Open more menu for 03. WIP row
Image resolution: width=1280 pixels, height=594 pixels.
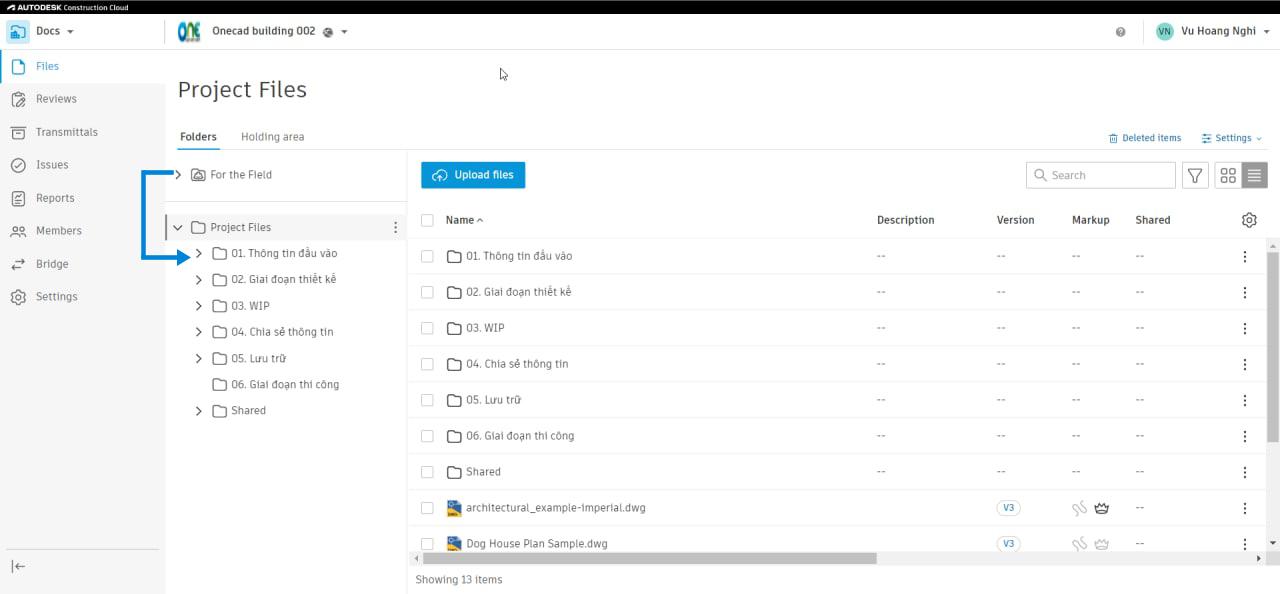click(x=1245, y=328)
